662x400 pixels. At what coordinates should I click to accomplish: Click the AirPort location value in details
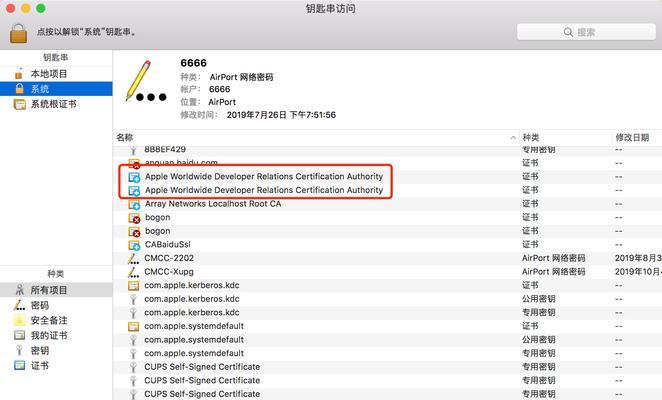coord(222,102)
